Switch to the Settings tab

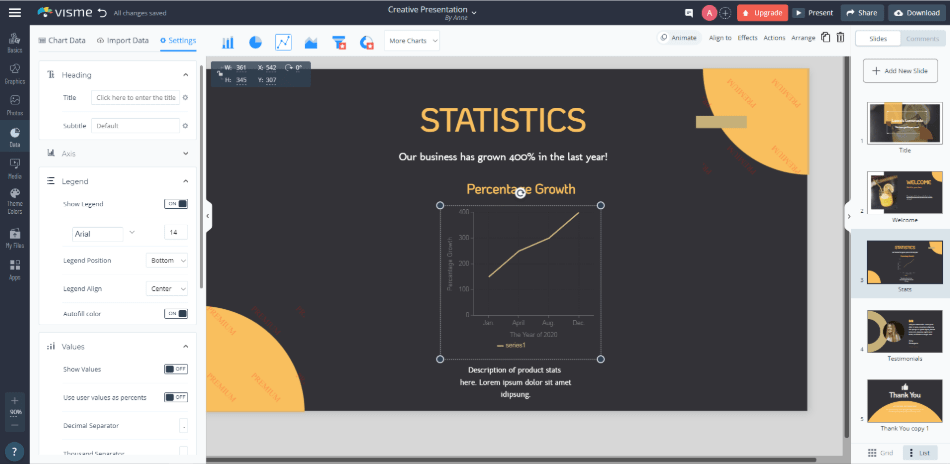coord(178,41)
